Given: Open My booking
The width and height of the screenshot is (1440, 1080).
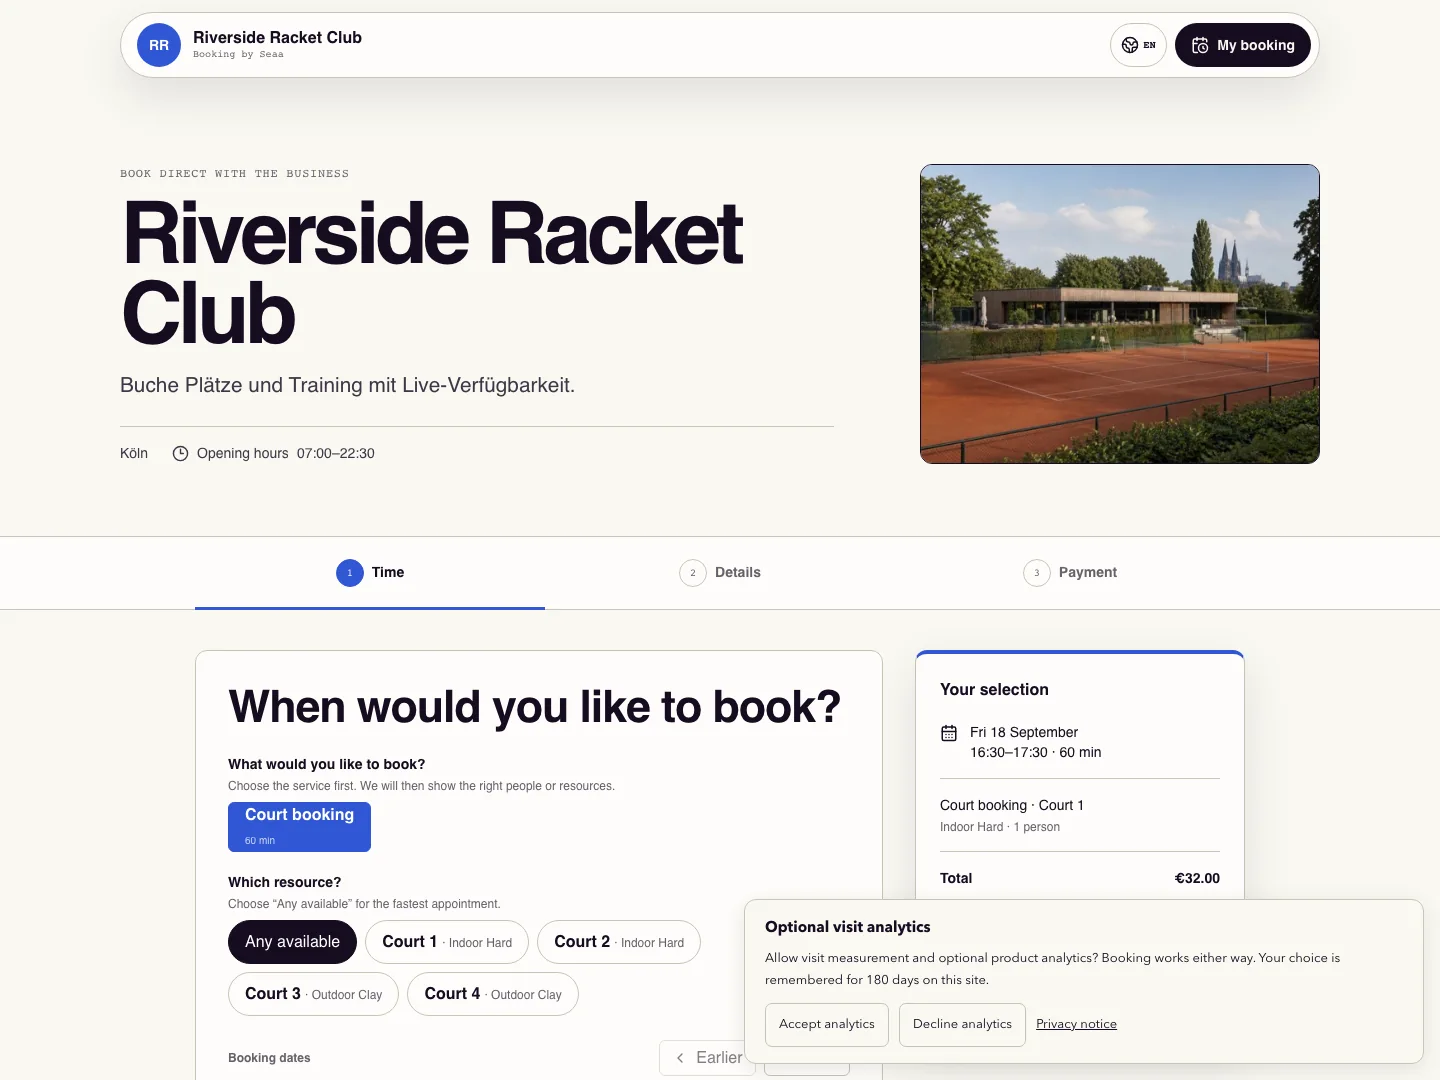Looking at the screenshot, I should tap(1243, 45).
